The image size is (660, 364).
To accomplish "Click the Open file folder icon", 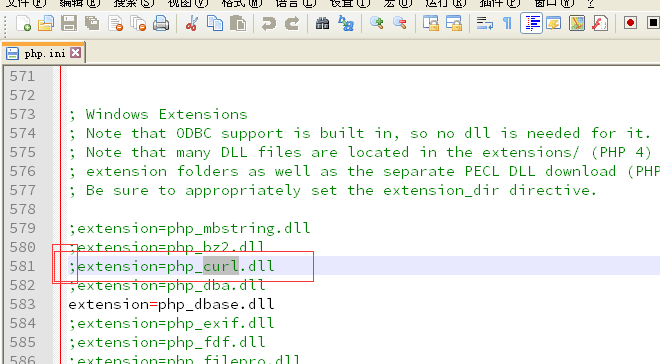I will click(x=46, y=23).
